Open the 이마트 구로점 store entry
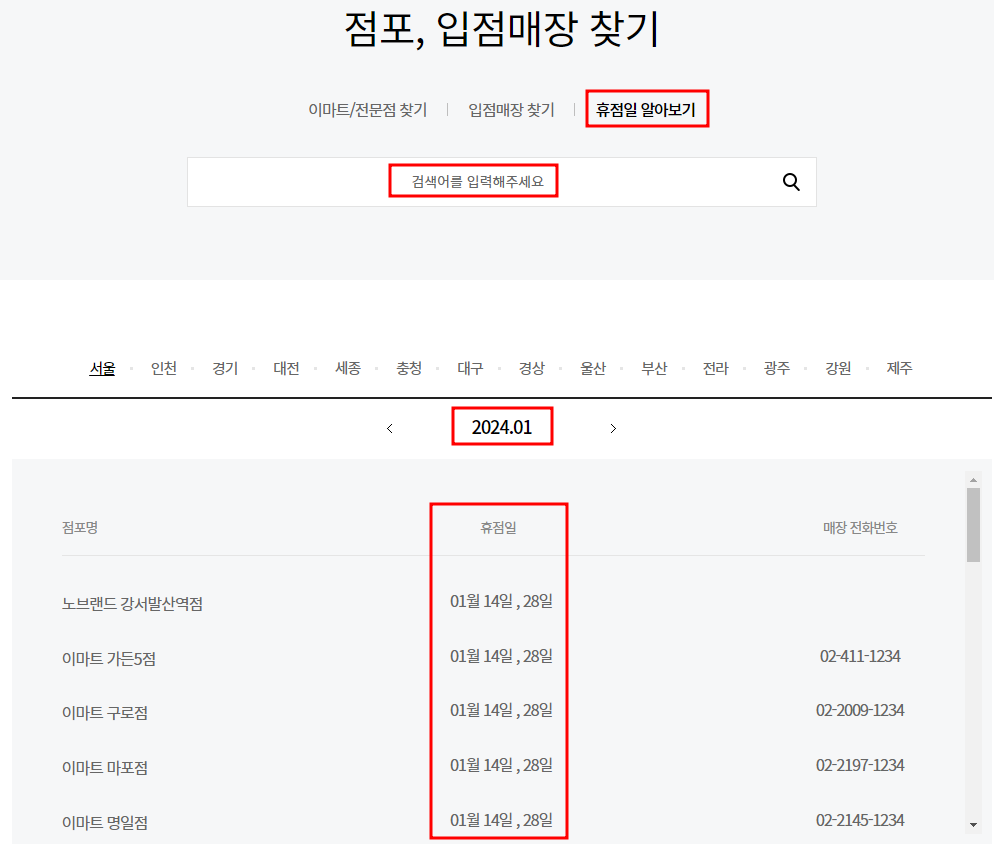This screenshot has width=994, height=844. click(100, 712)
